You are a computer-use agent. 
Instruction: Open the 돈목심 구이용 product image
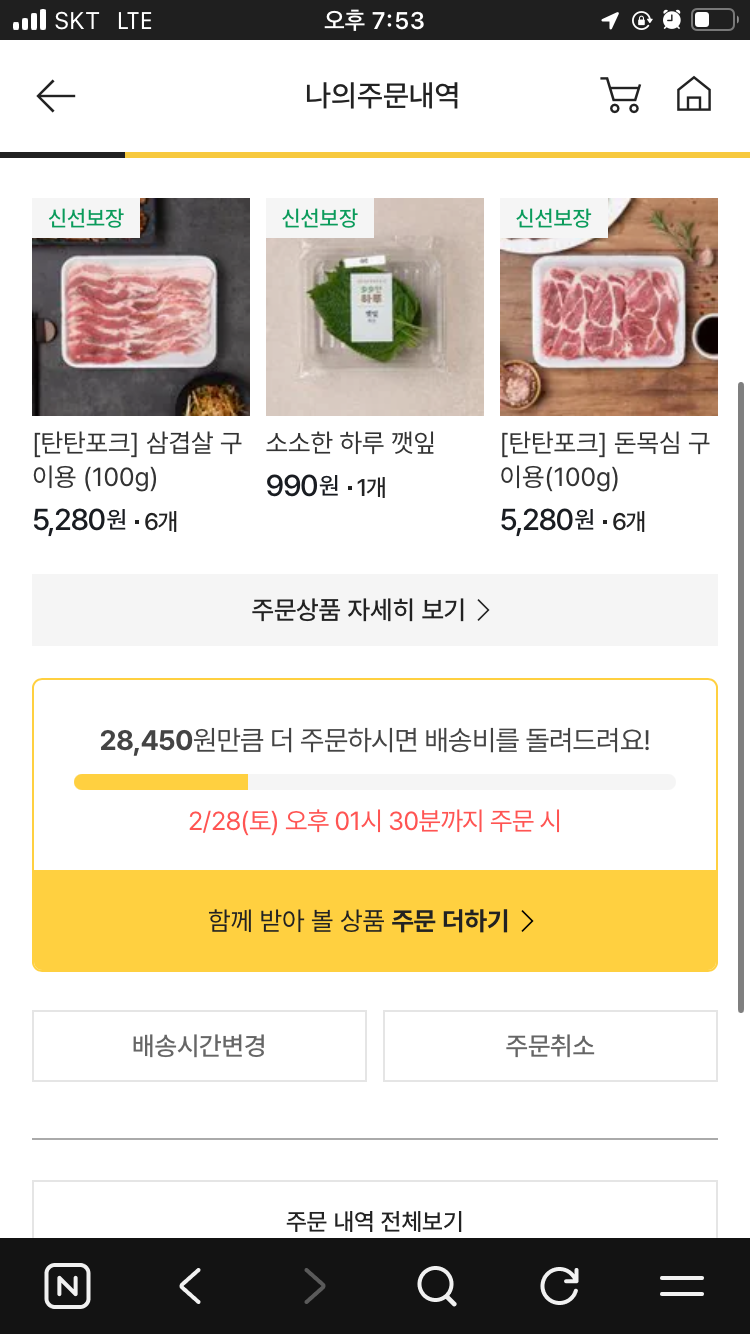[609, 307]
